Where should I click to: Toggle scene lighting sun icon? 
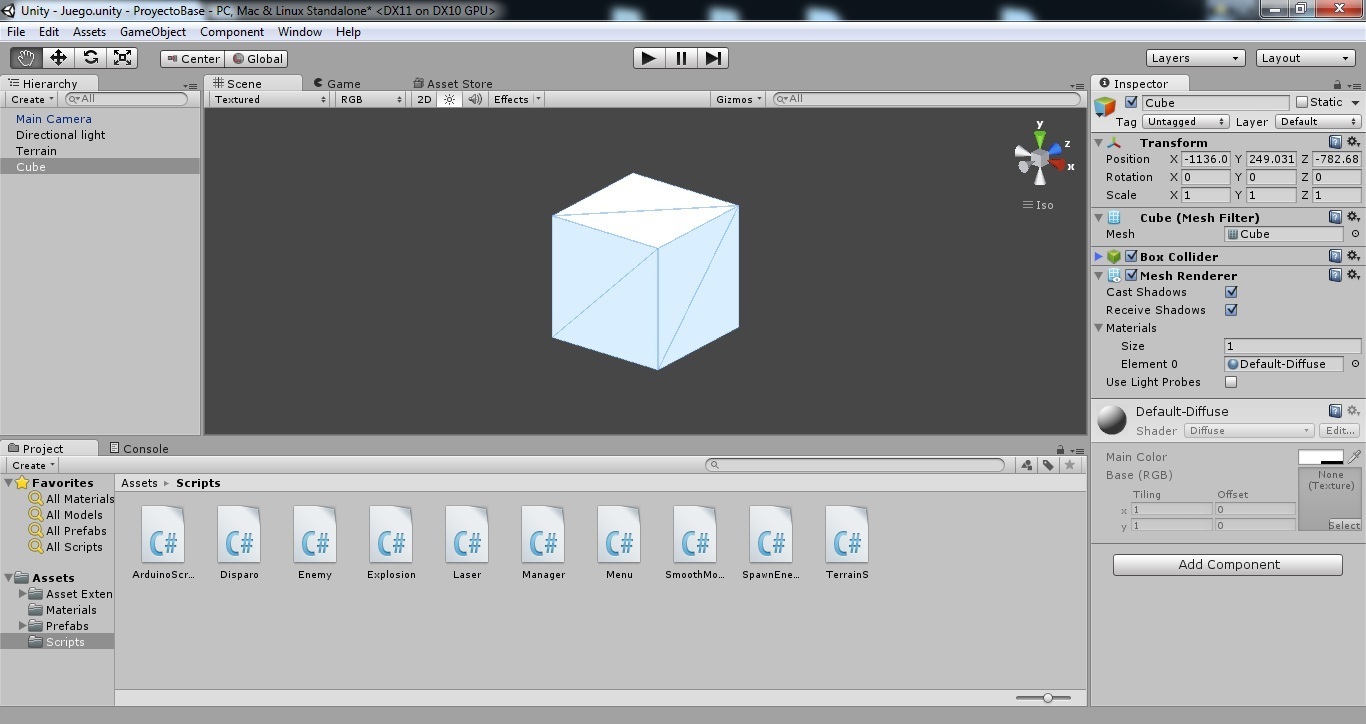(450, 99)
